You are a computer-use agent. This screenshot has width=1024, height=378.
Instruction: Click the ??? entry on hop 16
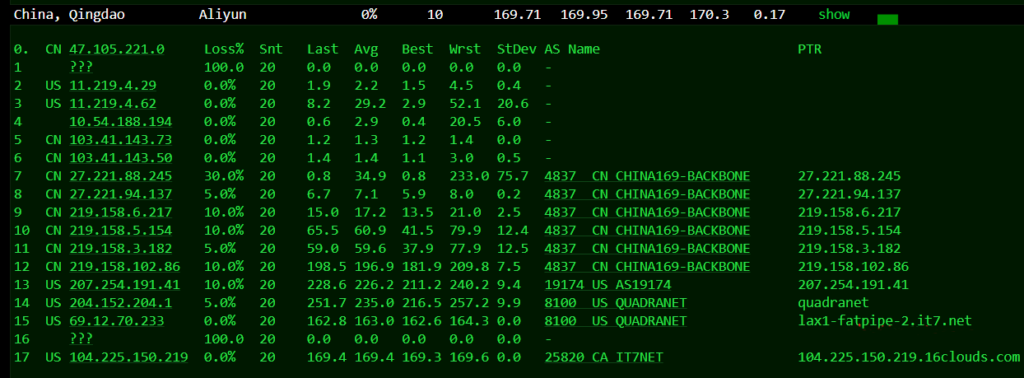coord(81,339)
